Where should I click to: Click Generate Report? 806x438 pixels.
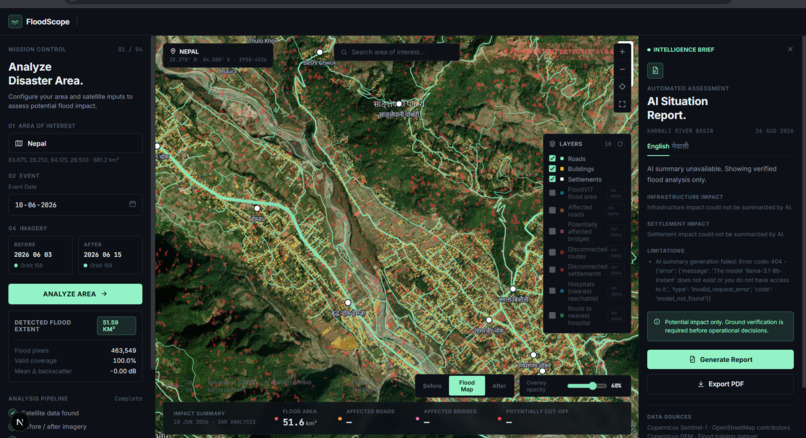click(720, 359)
